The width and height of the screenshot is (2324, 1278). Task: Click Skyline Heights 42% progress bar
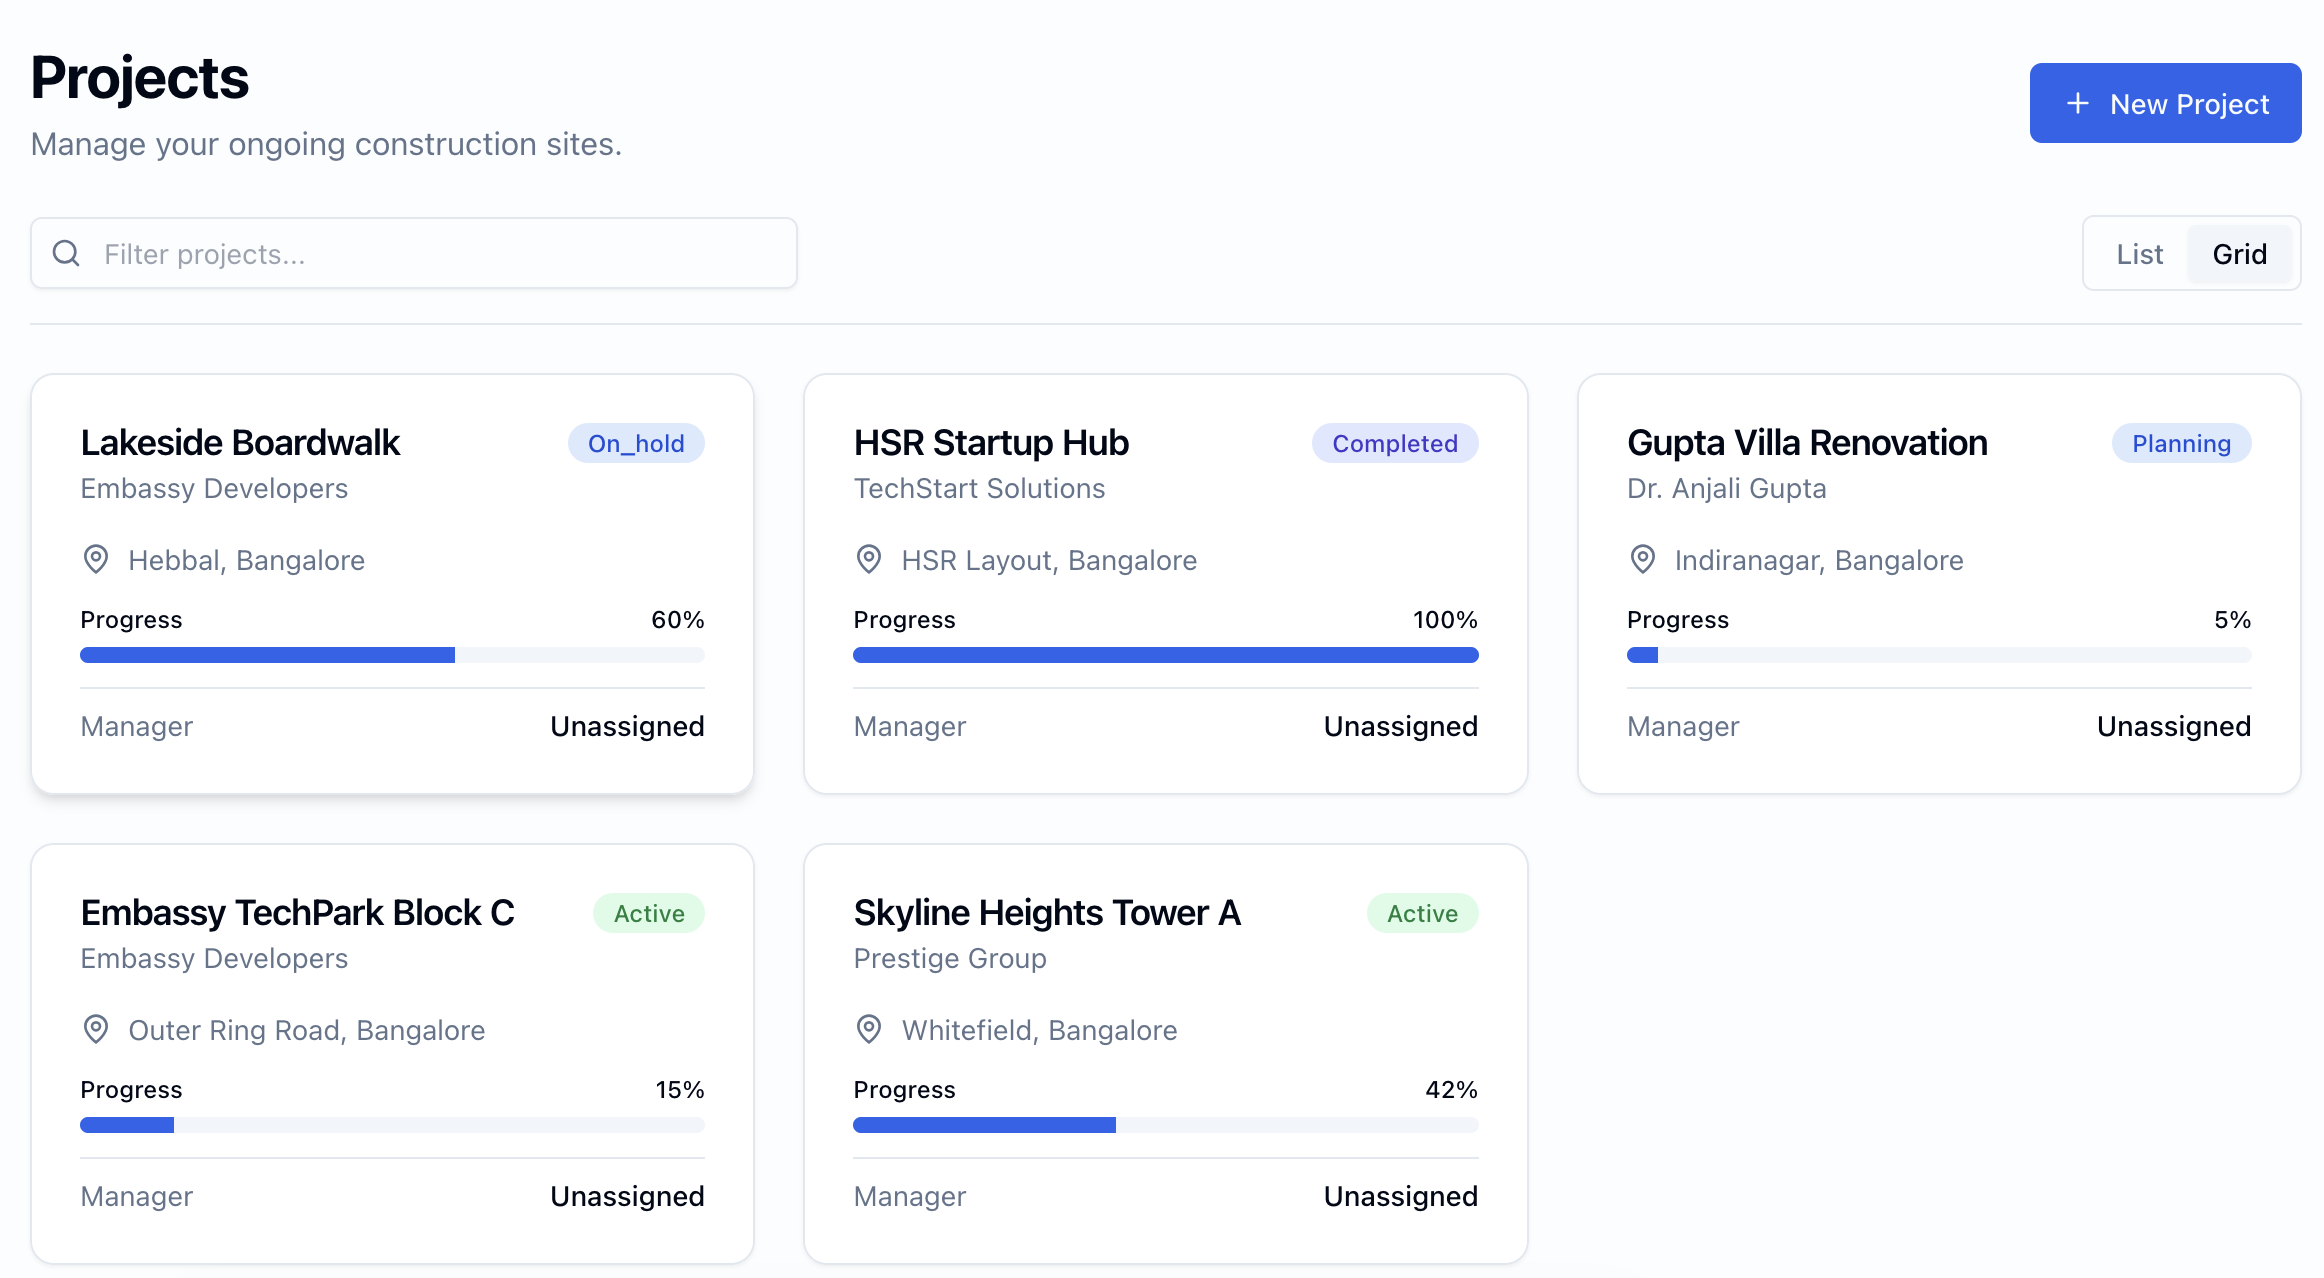click(1165, 1125)
